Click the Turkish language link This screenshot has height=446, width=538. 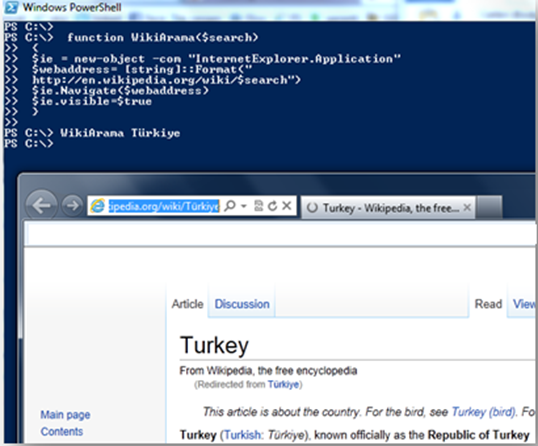click(242, 435)
